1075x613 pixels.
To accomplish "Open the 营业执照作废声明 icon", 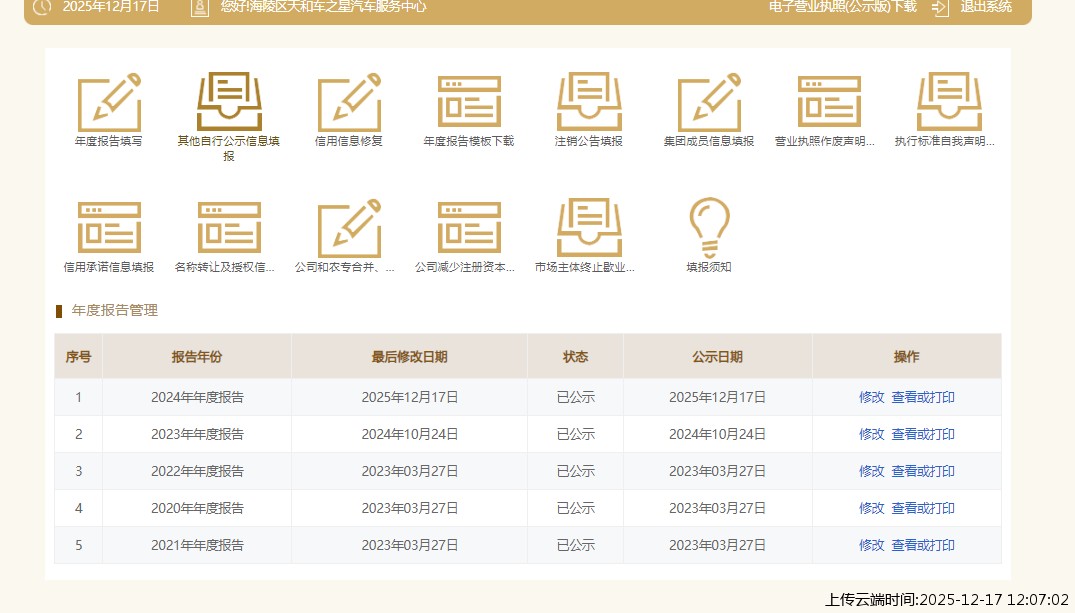I will [x=829, y=103].
